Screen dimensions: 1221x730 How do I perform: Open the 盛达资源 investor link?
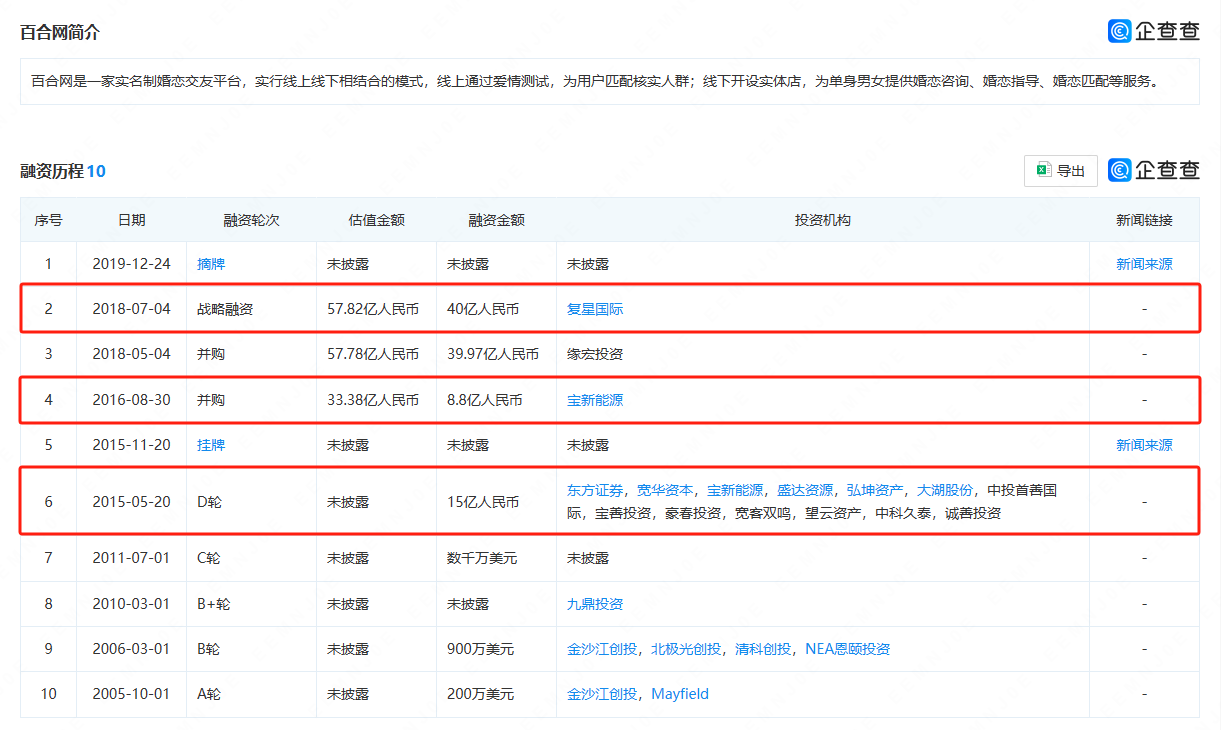click(x=805, y=490)
